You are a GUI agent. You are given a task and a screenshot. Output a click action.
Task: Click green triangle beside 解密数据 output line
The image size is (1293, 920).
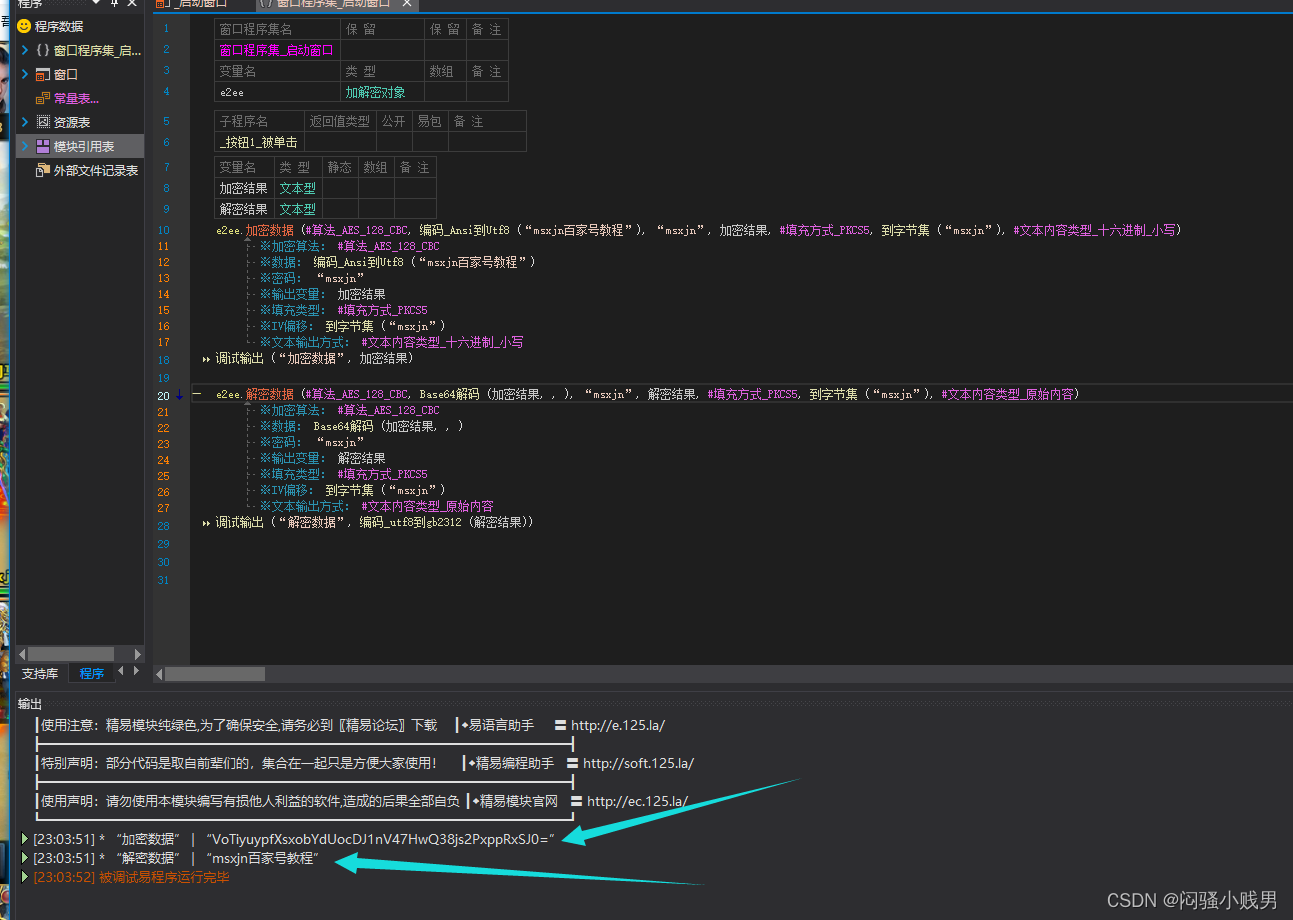click(x=25, y=858)
